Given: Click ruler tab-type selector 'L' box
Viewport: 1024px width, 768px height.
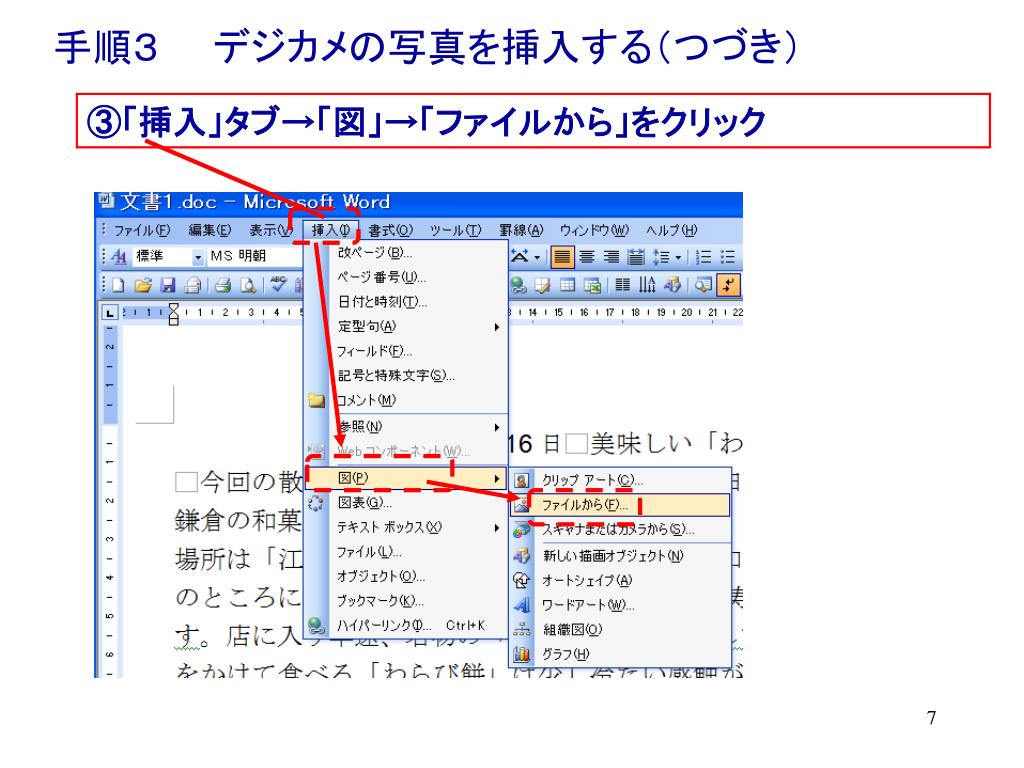Looking at the screenshot, I should [110, 313].
